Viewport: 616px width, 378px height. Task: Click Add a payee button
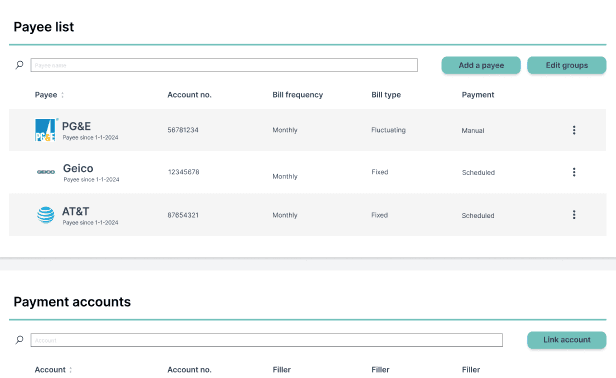[x=481, y=65]
